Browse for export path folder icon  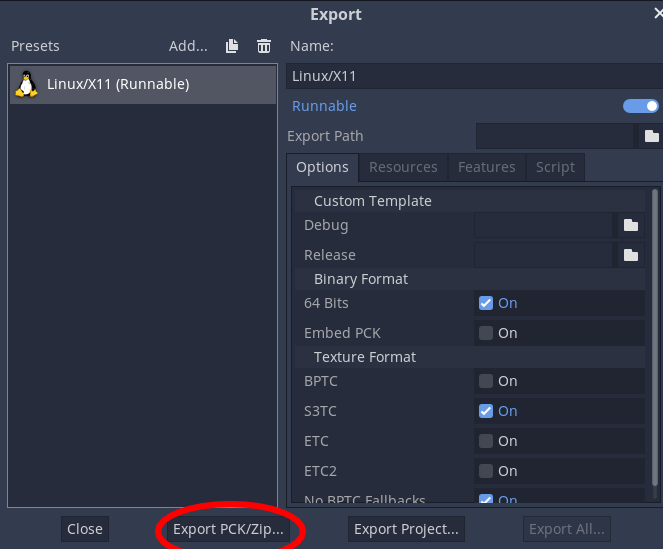click(x=651, y=136)
